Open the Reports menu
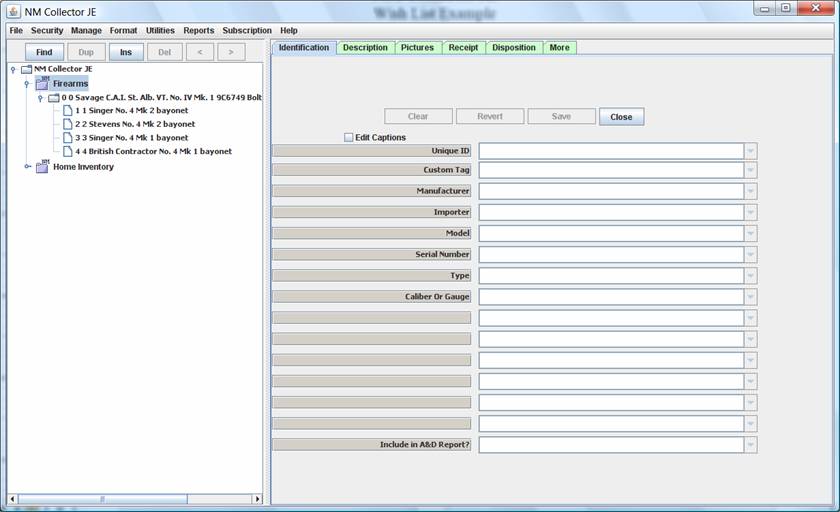 198,31
